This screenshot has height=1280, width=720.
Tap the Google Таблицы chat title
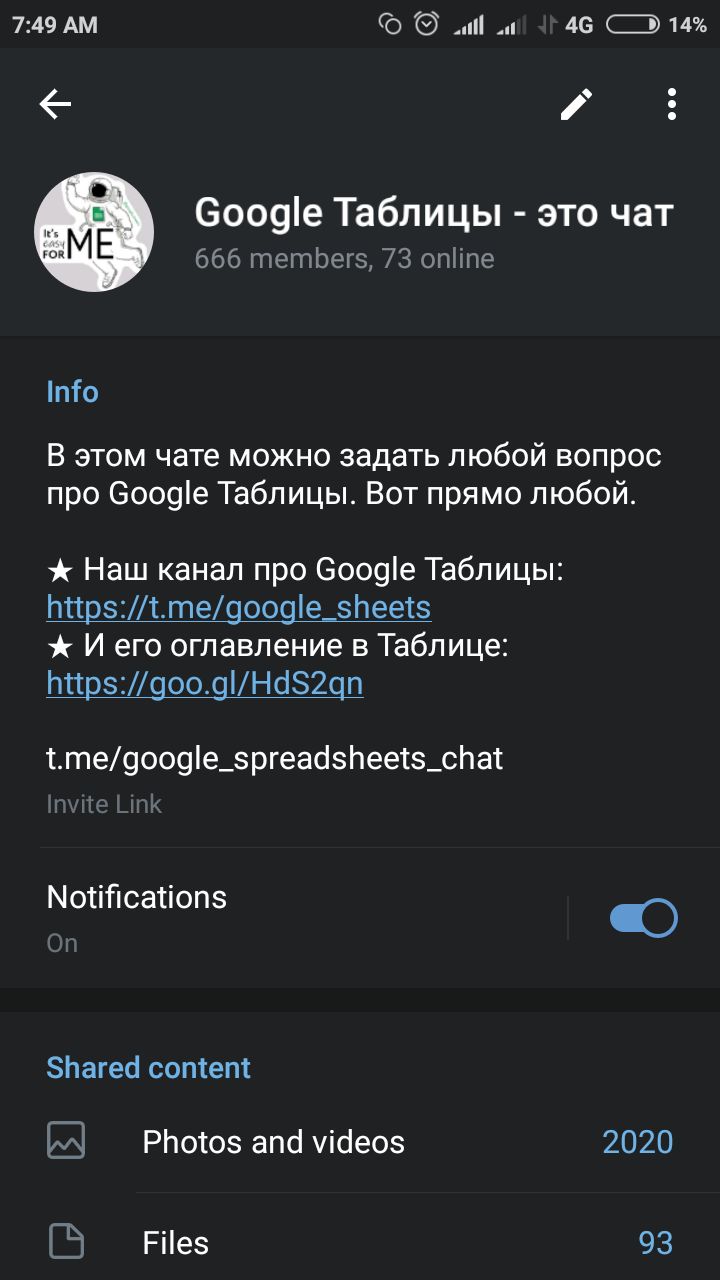click(x=434, y=213)
